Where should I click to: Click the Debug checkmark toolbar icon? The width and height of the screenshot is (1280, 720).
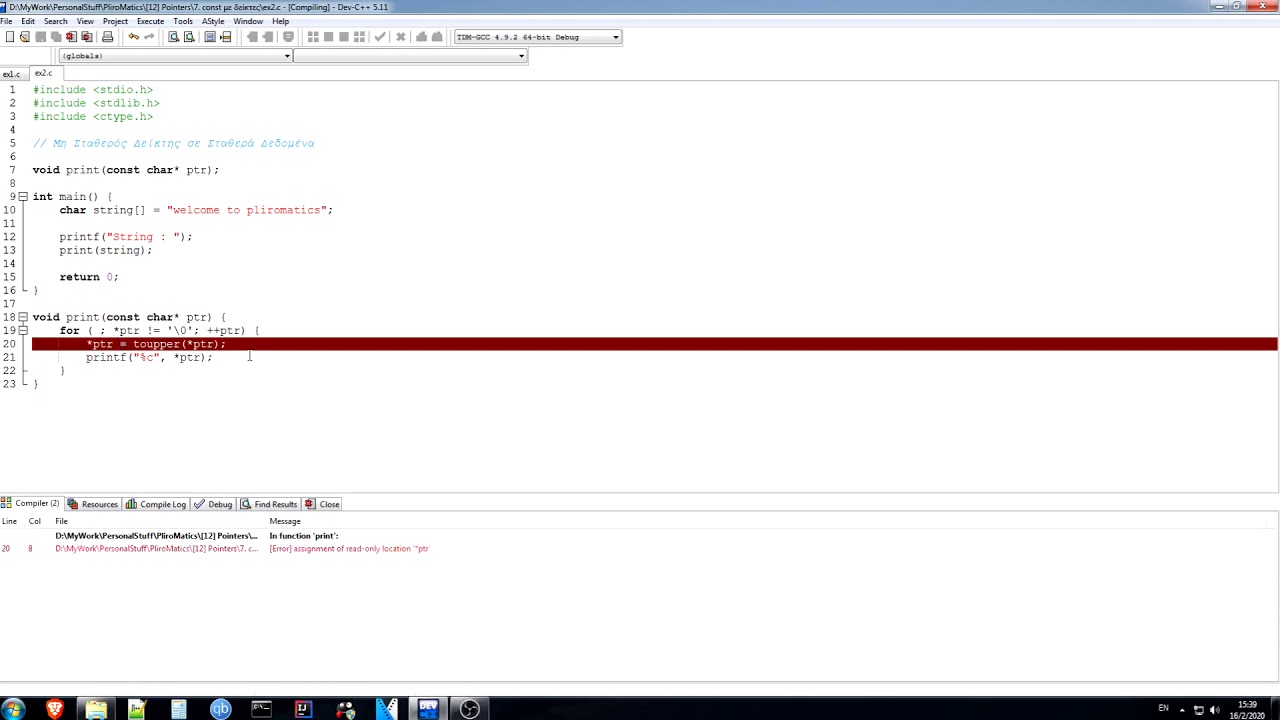pos(380,37)
